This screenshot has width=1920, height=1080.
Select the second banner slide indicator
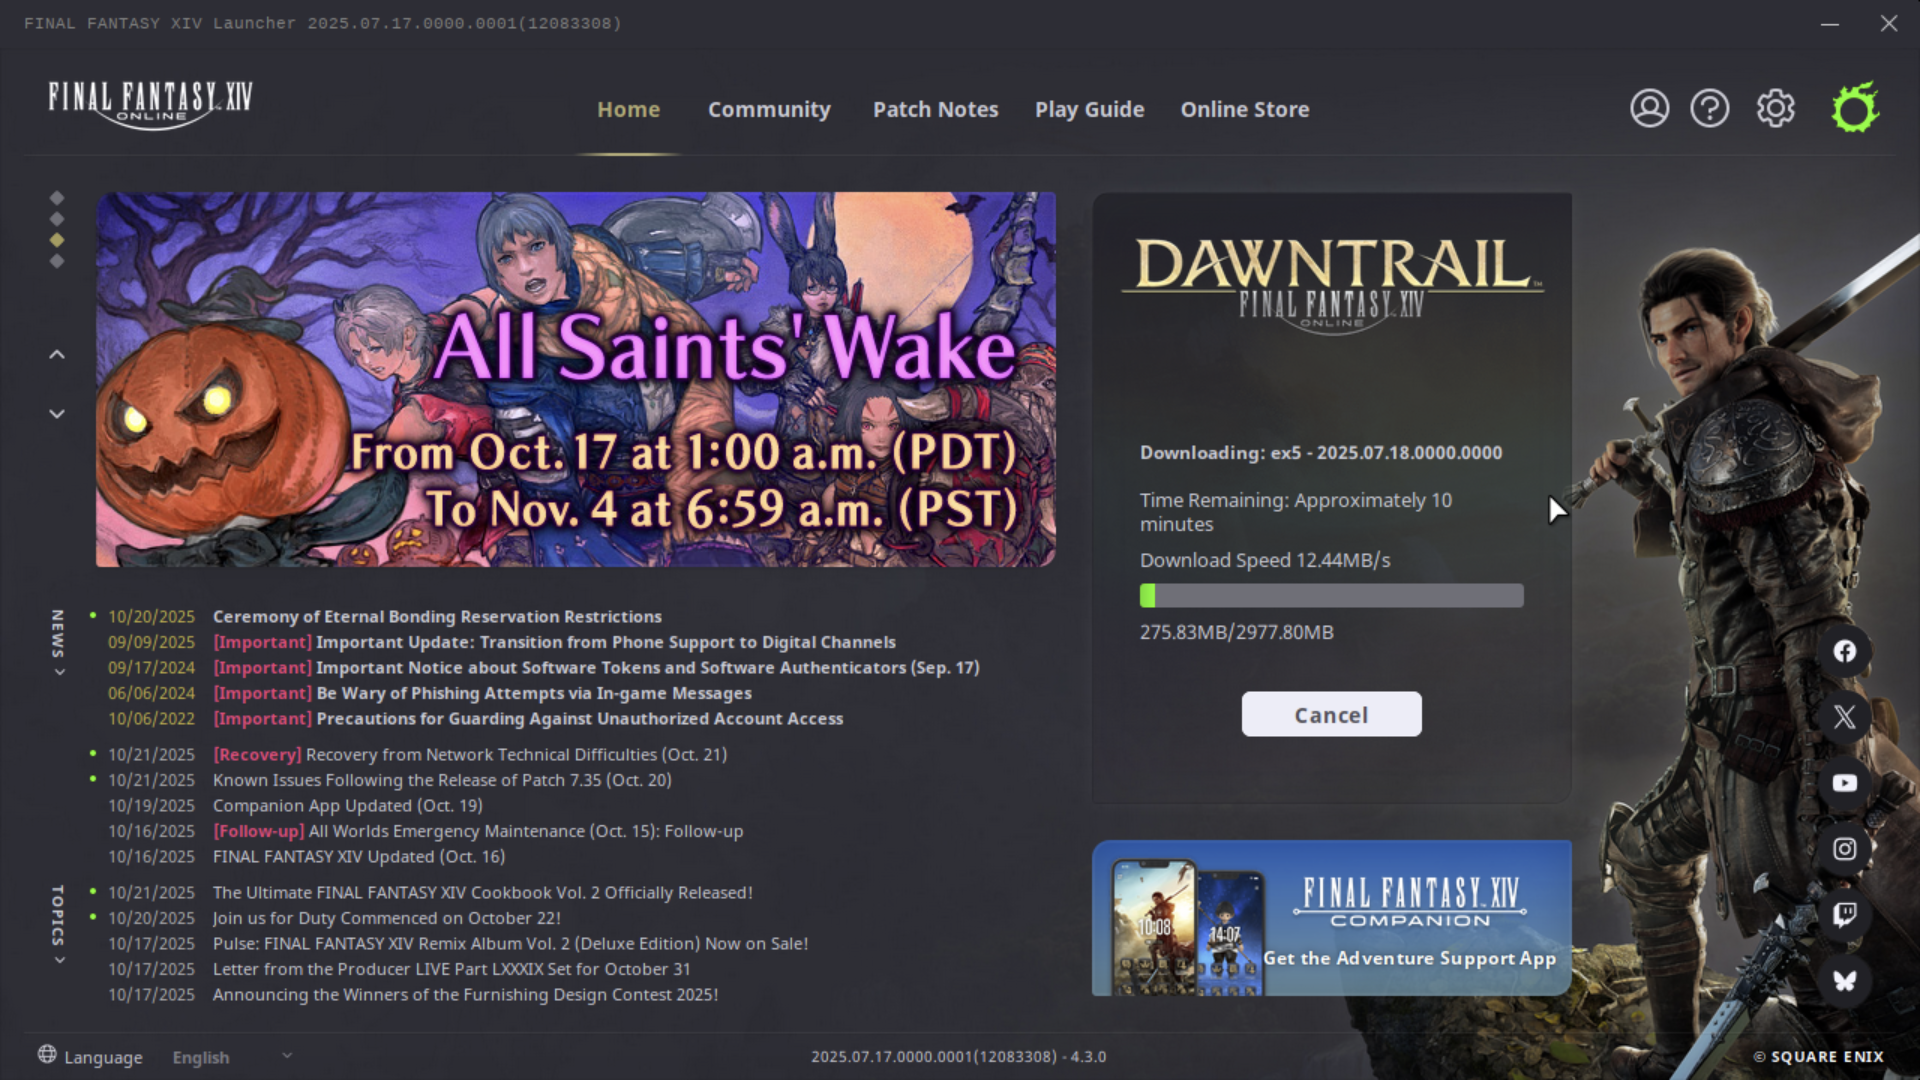click(57, 219)
